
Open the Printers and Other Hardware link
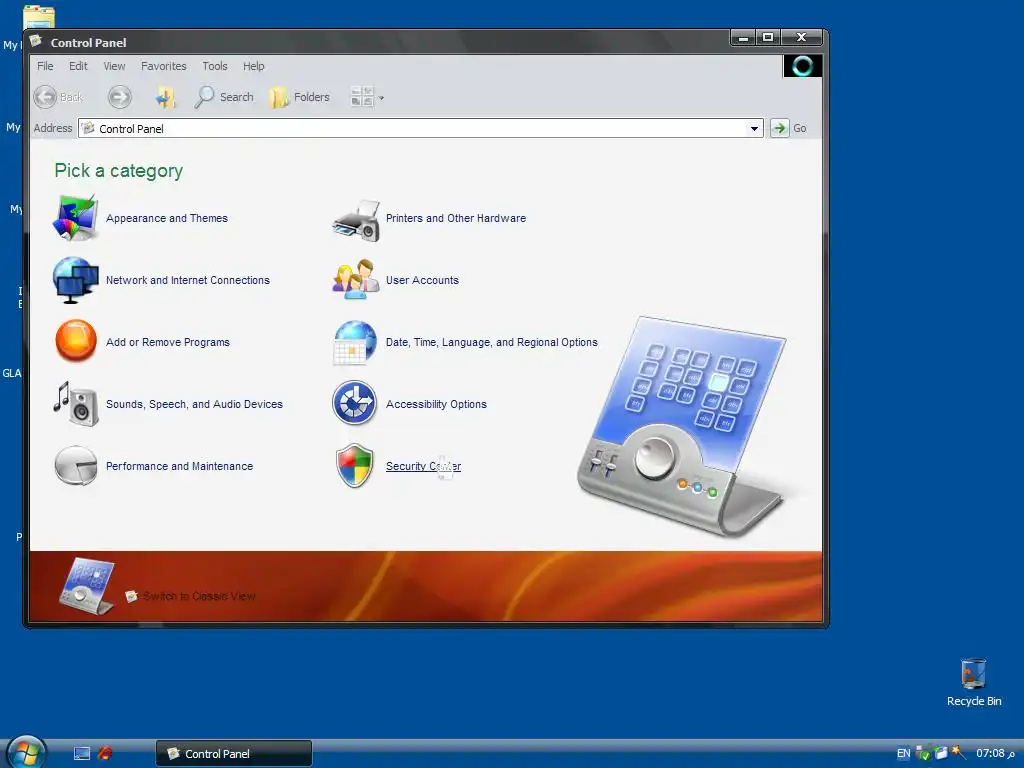point(456,218)
